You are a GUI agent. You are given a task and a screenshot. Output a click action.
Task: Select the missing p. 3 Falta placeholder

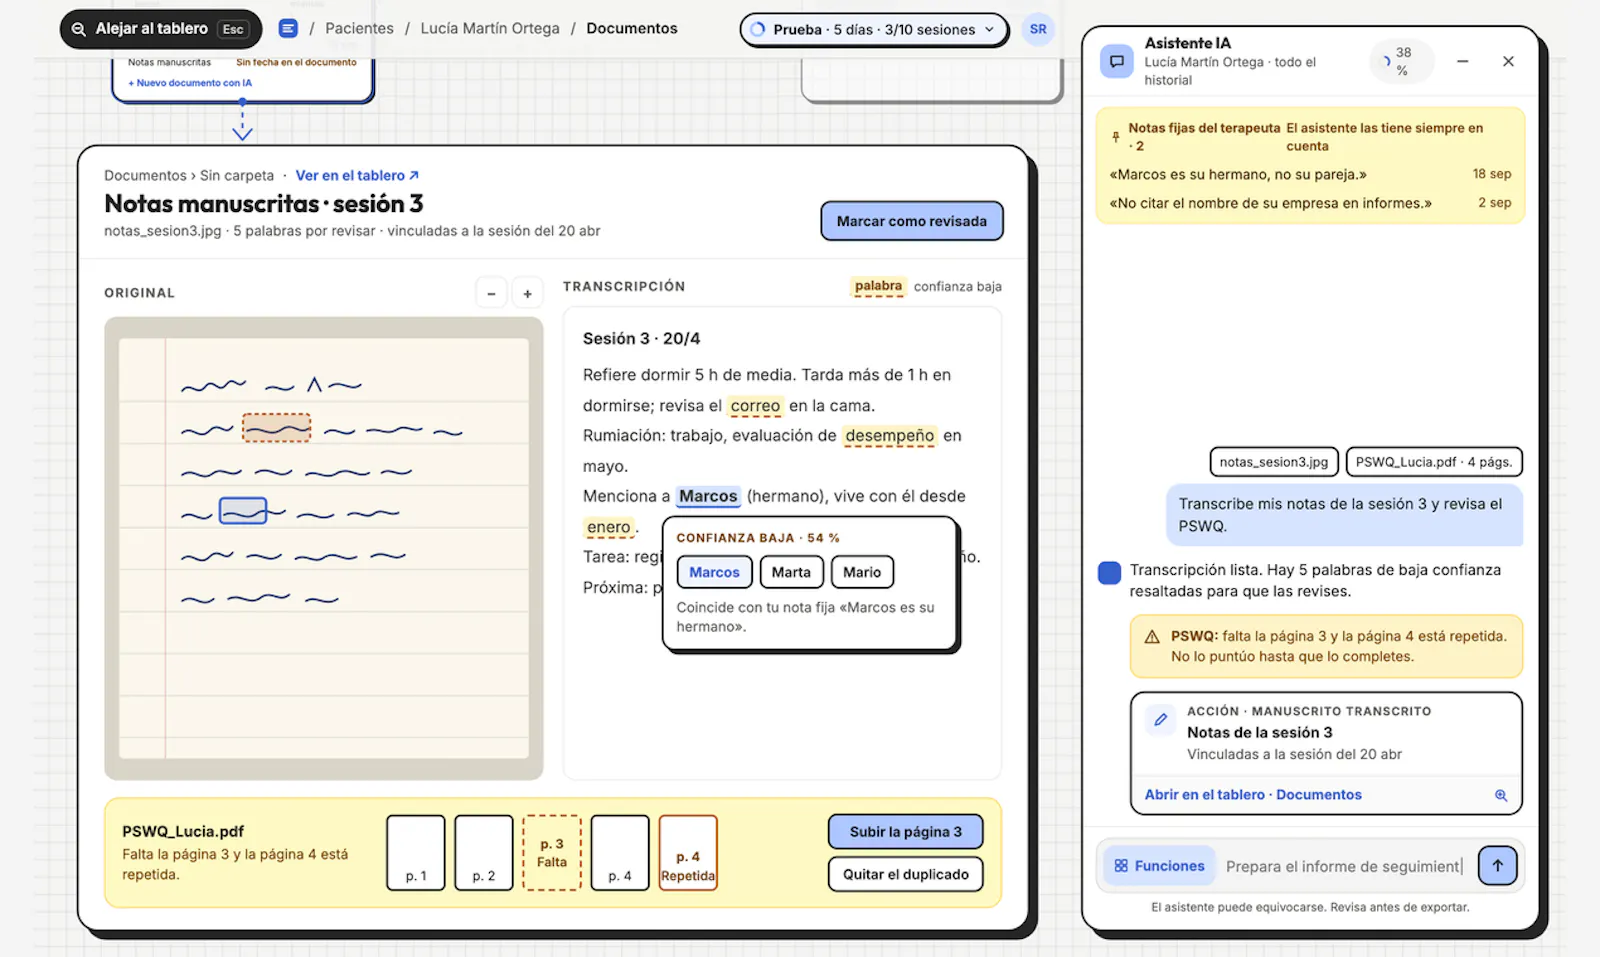click(552, 853)
